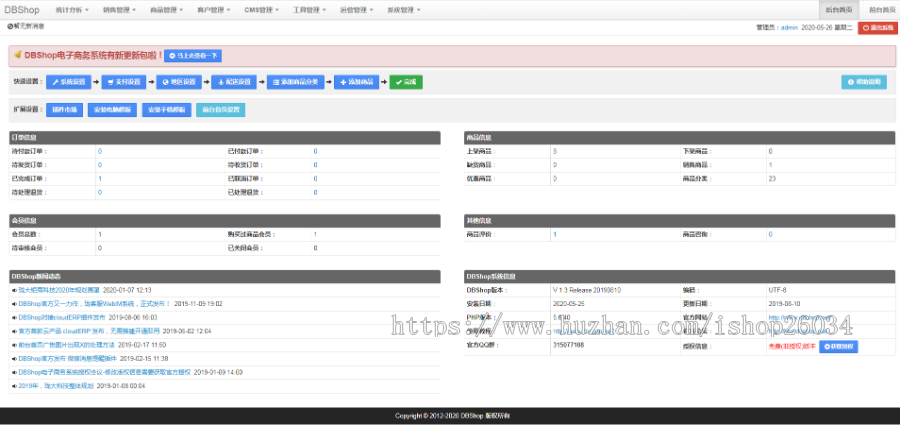Click speaker icon beside 2019-01-08 news
Viewport: 900px width, 442px height.
[14, 387]
